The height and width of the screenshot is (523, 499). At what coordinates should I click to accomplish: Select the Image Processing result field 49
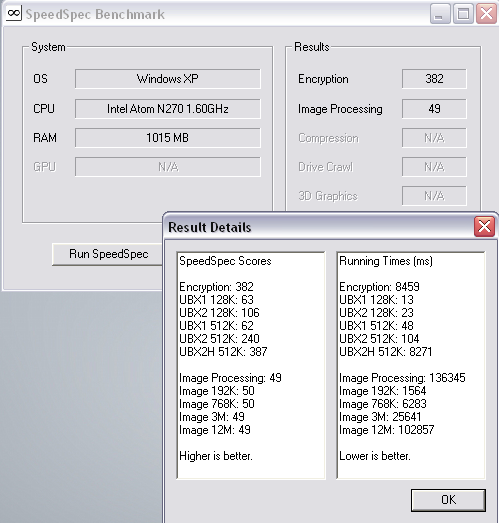434,108
